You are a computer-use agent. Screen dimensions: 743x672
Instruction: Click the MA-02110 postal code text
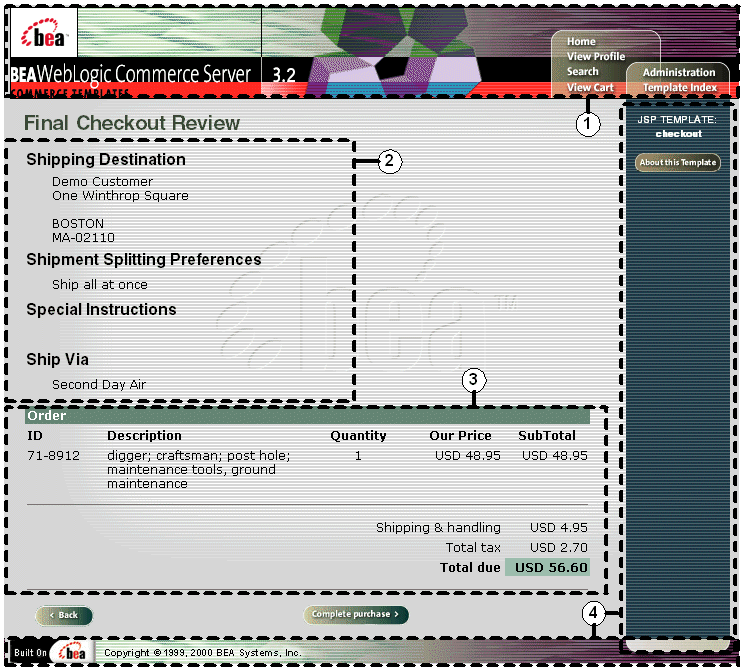[83, 237]
